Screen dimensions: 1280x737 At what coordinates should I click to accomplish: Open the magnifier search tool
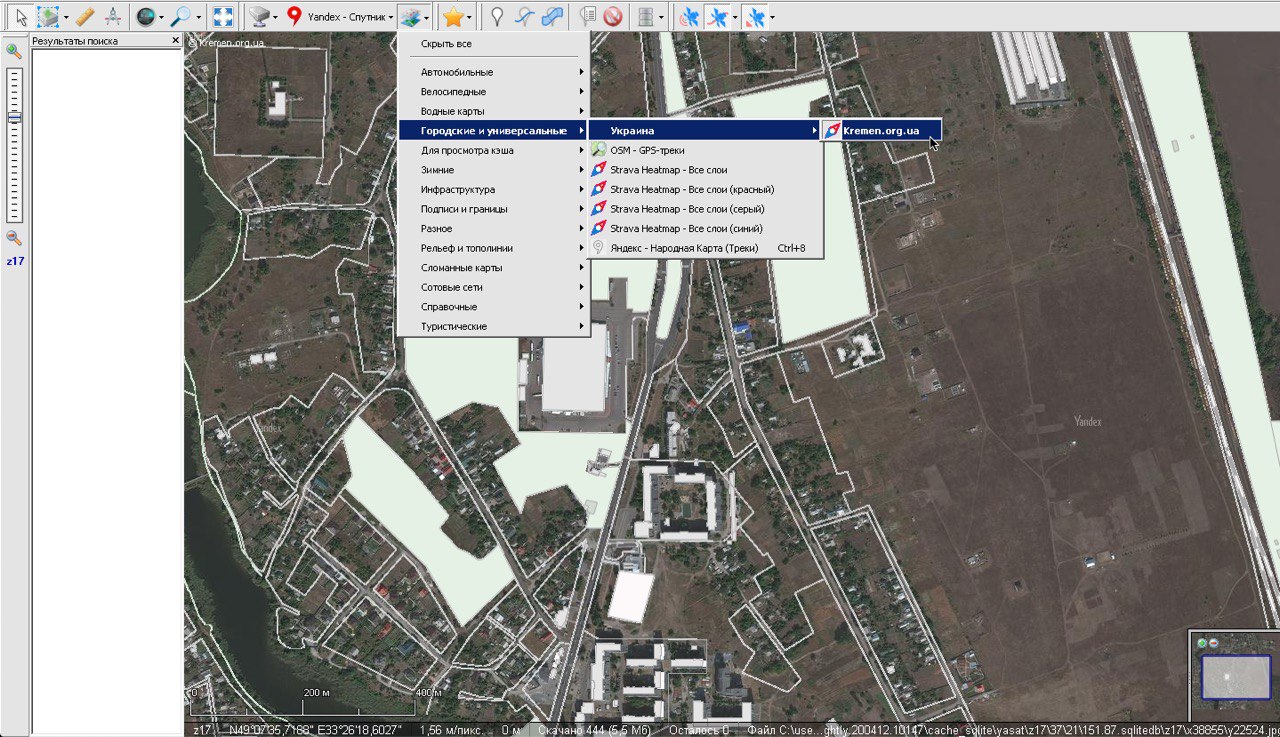pos(181,16)
